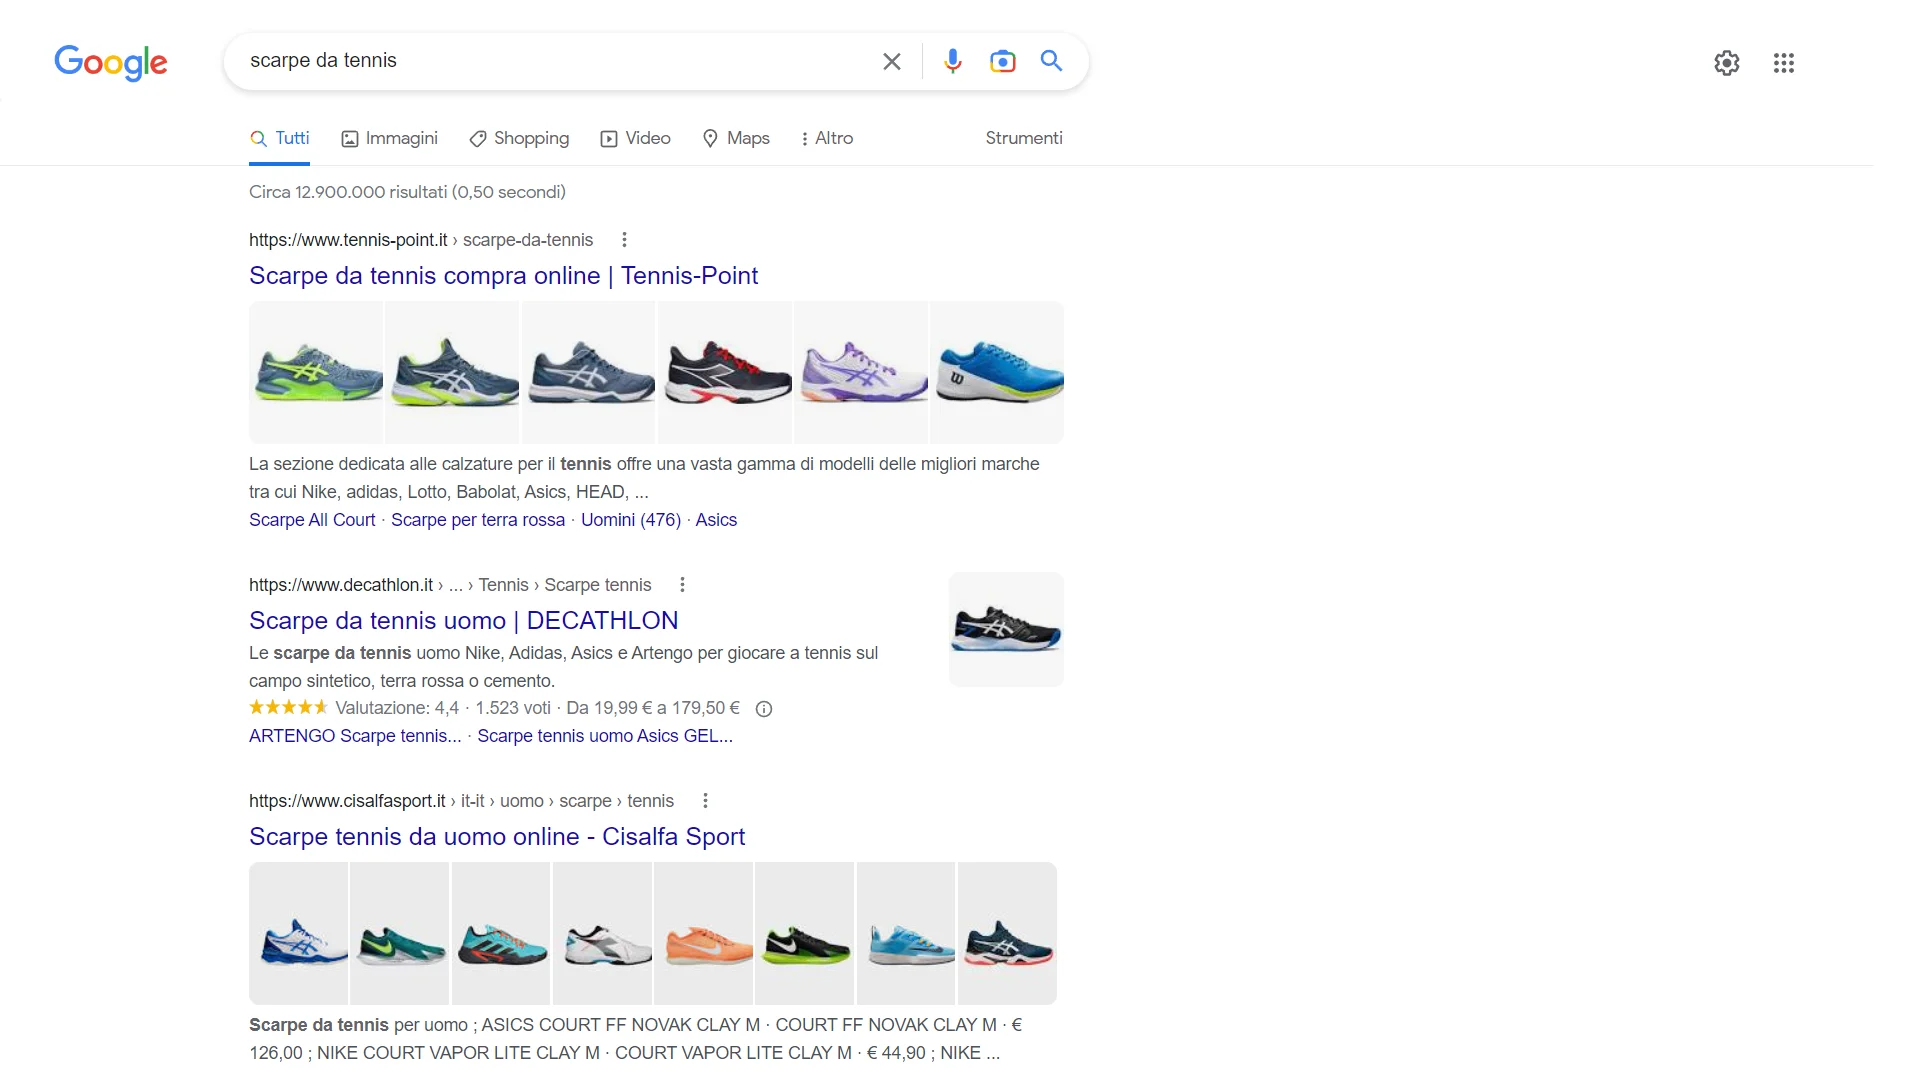Switch to the Immagini tab
Viewport: 1920px width, 1080px height.
click(390, 138)
